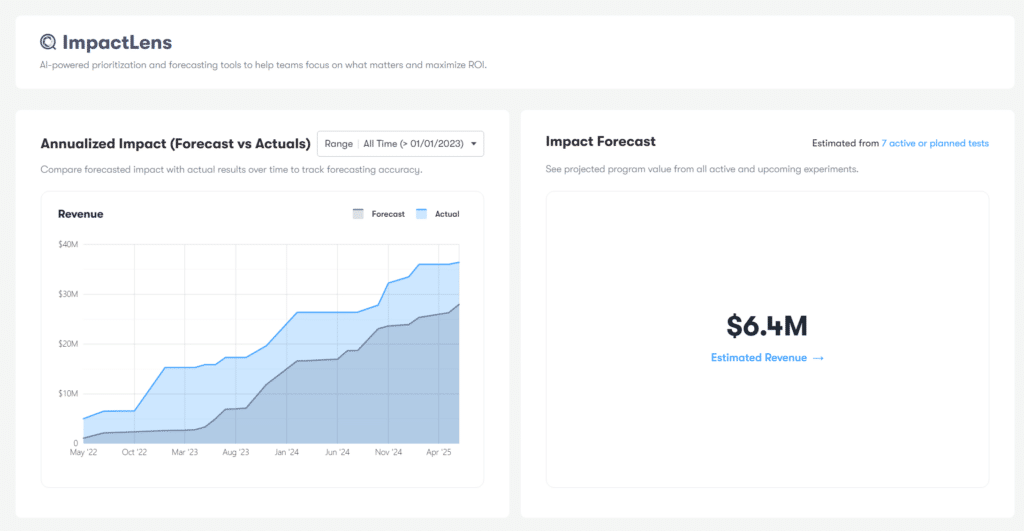The image size is (1024, 531).
Task: Click the caret arrow in Range selector
Action: coord(474,144)
